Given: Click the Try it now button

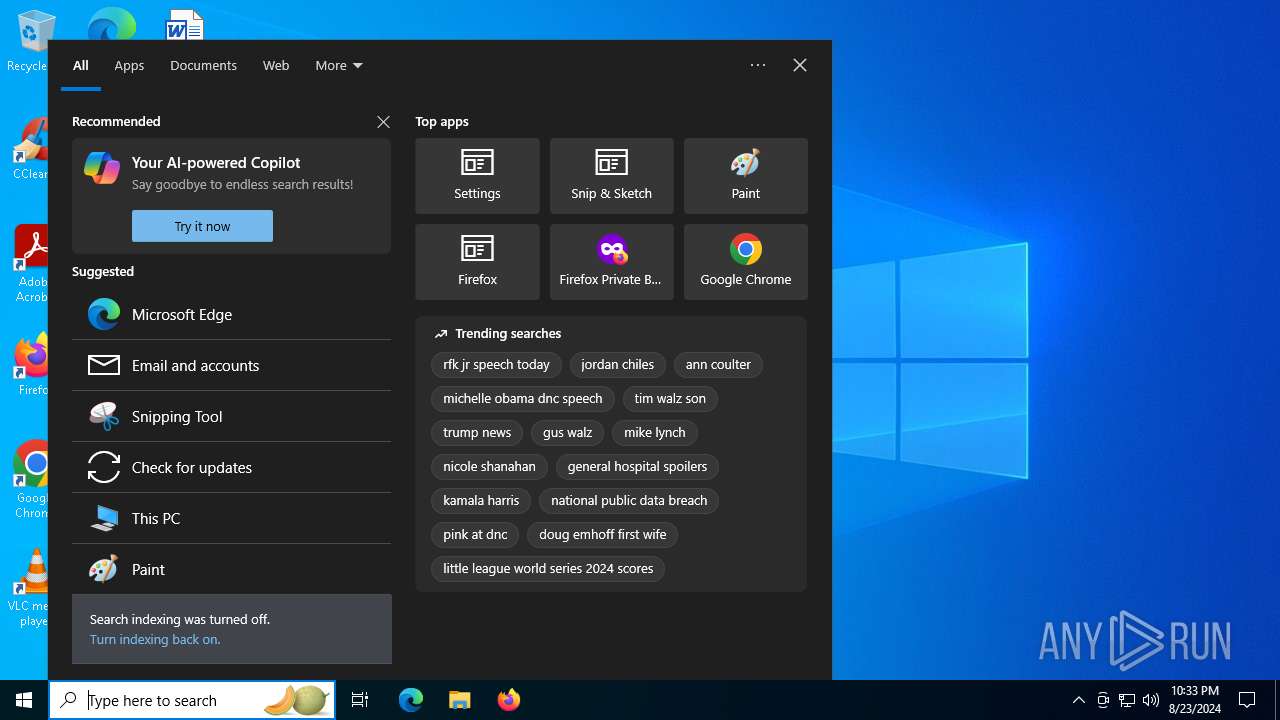Looking at the screenshot, I should click(202, 226).
